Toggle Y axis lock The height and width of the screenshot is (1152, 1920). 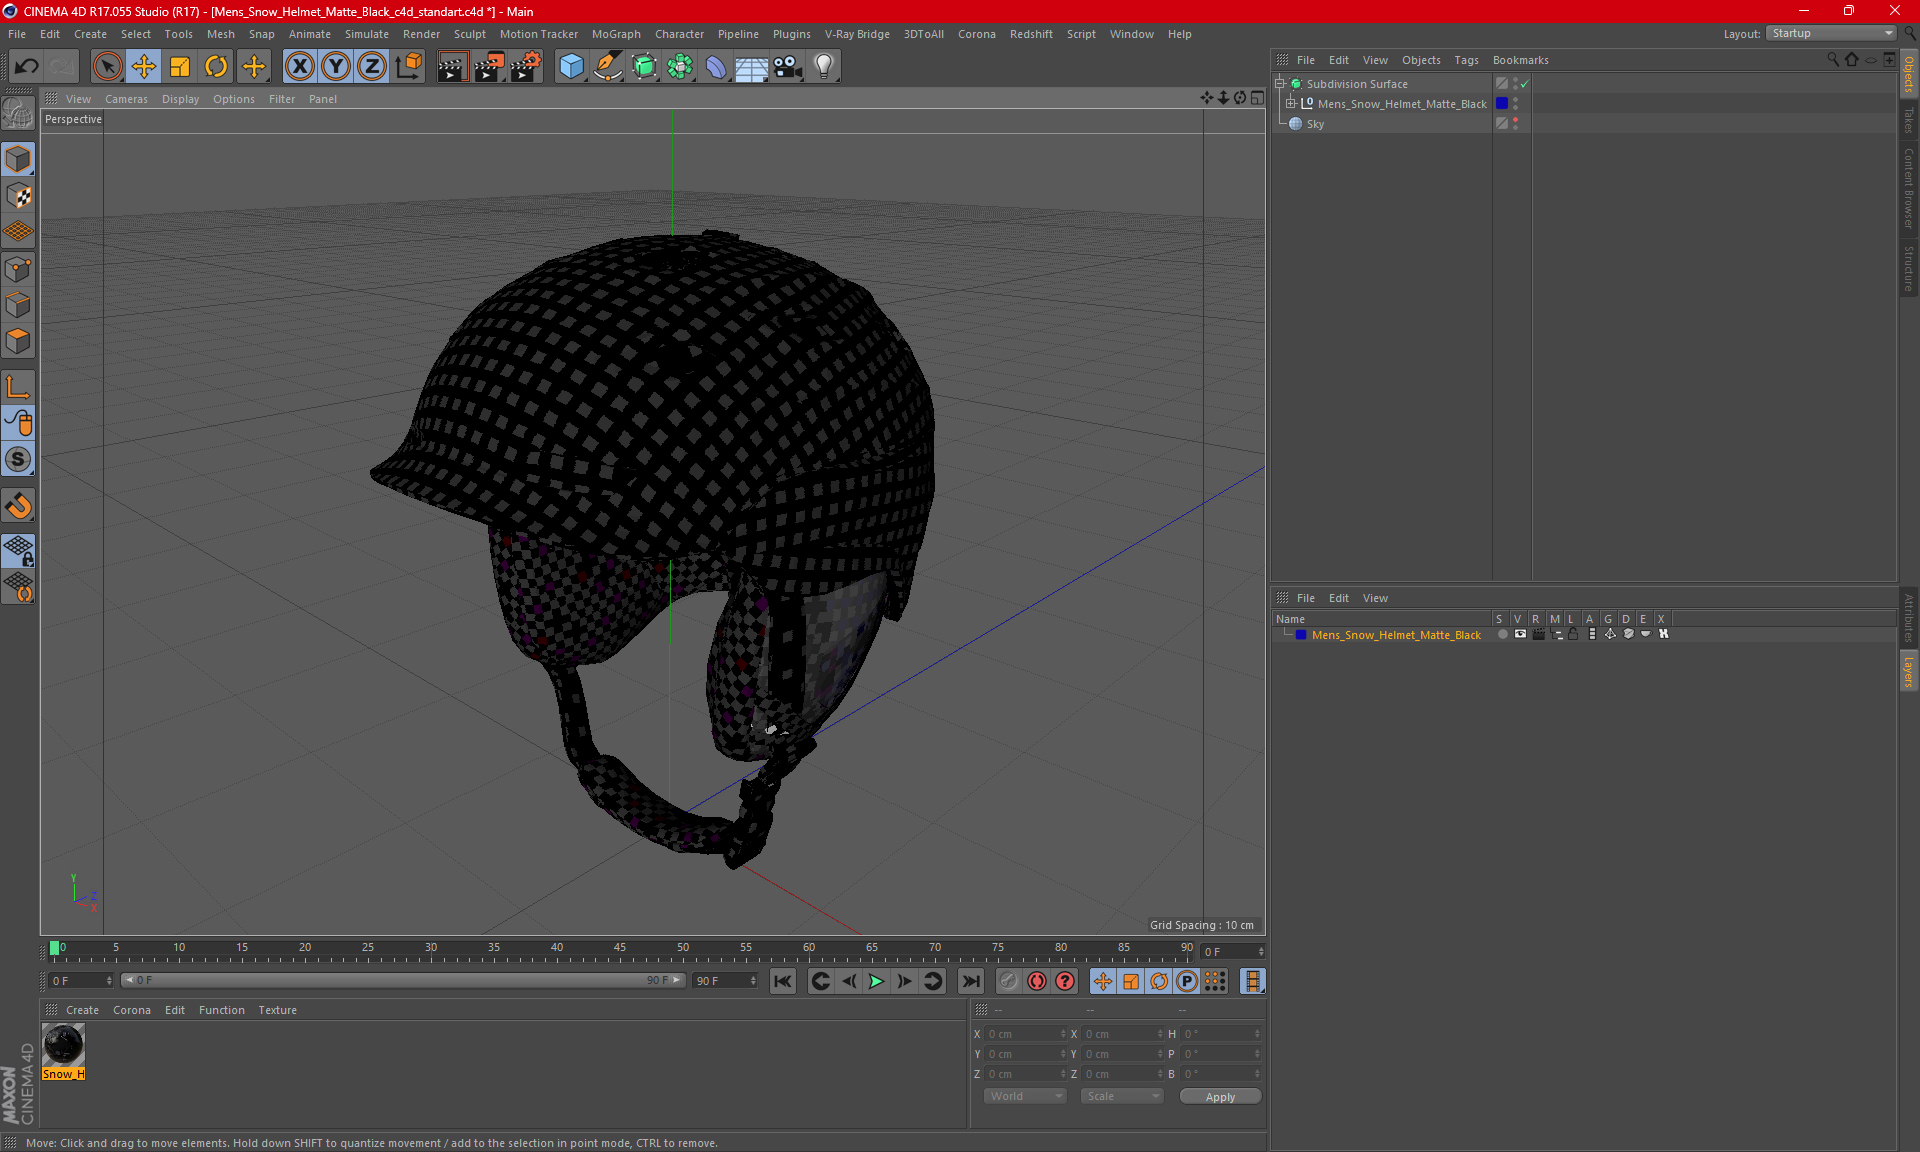pos(336,67)
